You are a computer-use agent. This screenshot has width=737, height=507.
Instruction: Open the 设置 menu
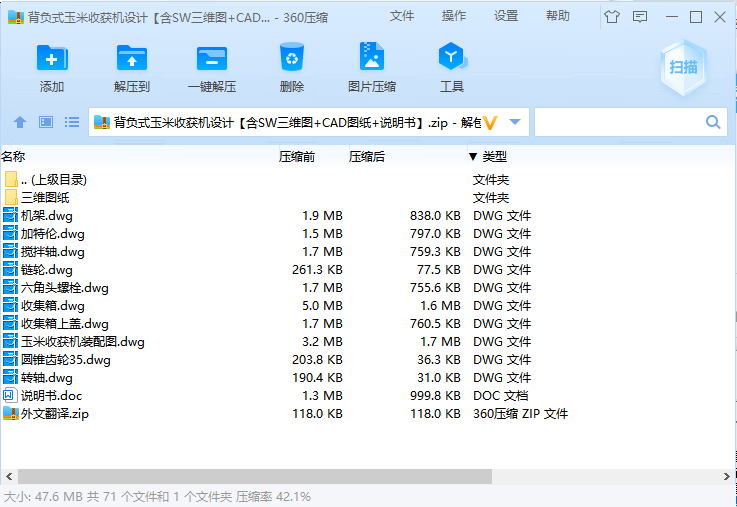click(506, 16)
